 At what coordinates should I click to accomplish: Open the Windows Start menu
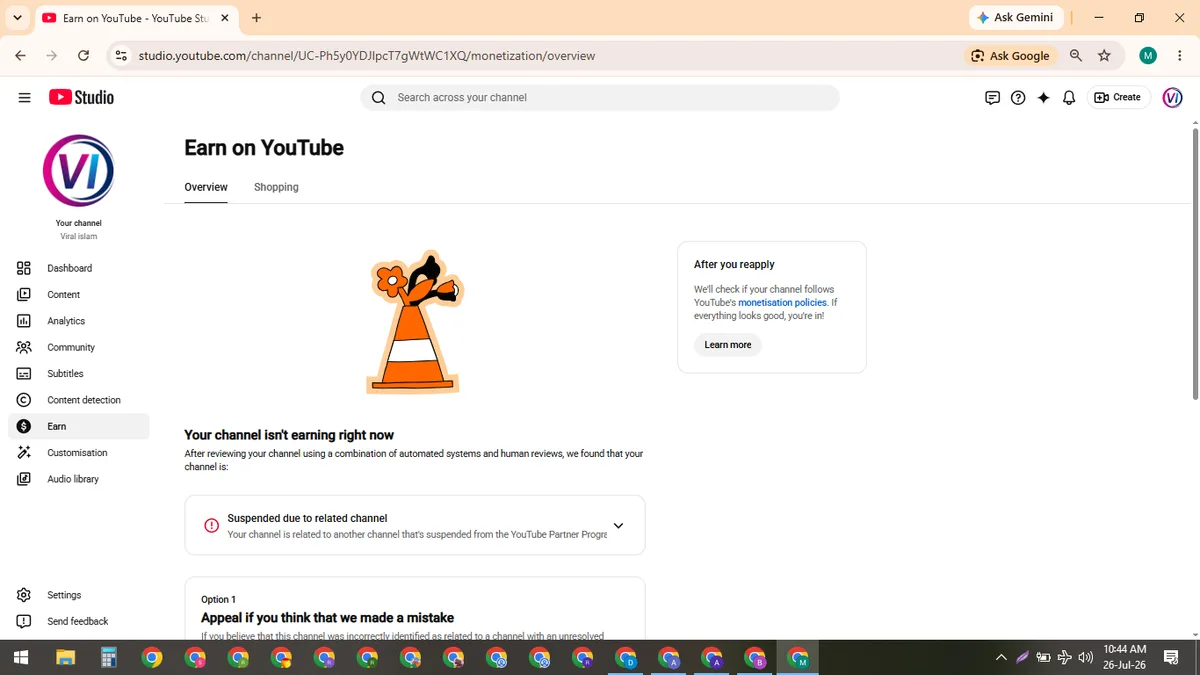21,657
